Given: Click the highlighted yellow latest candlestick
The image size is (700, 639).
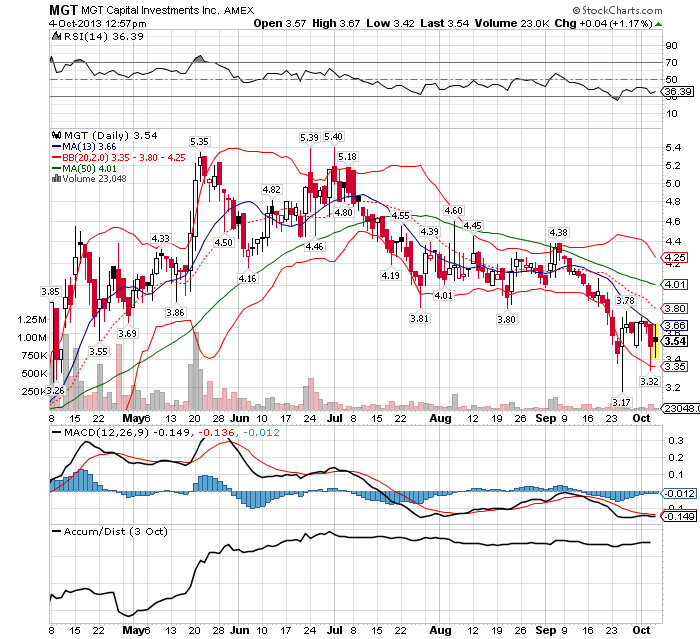Looking at the screenshot, I should click(x=655, y=341).
